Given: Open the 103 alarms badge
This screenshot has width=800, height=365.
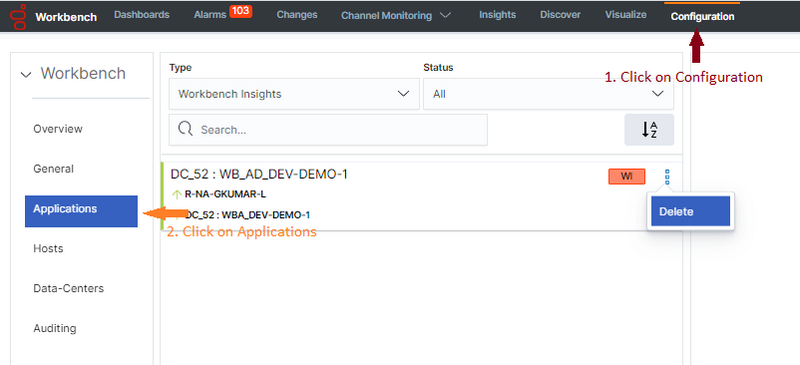Looking at the screenshot, I should [240, 11].
